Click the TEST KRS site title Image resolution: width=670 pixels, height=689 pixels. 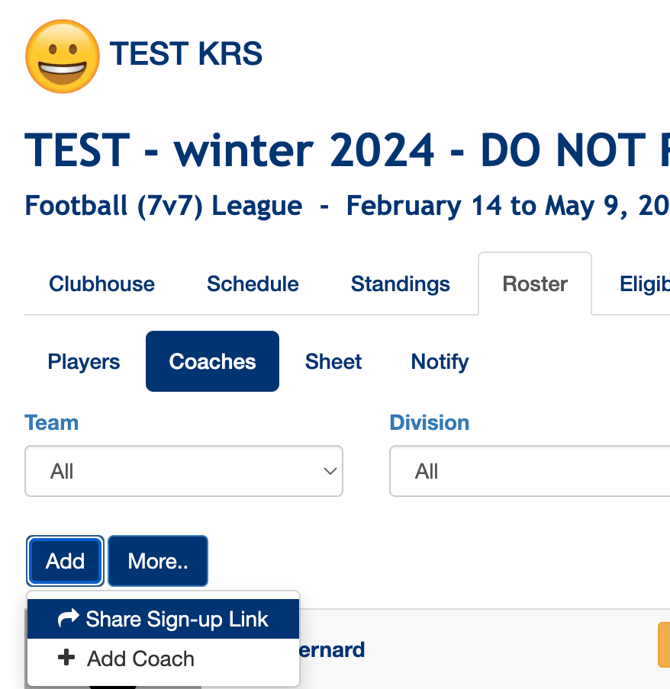[x=186, y=53]
